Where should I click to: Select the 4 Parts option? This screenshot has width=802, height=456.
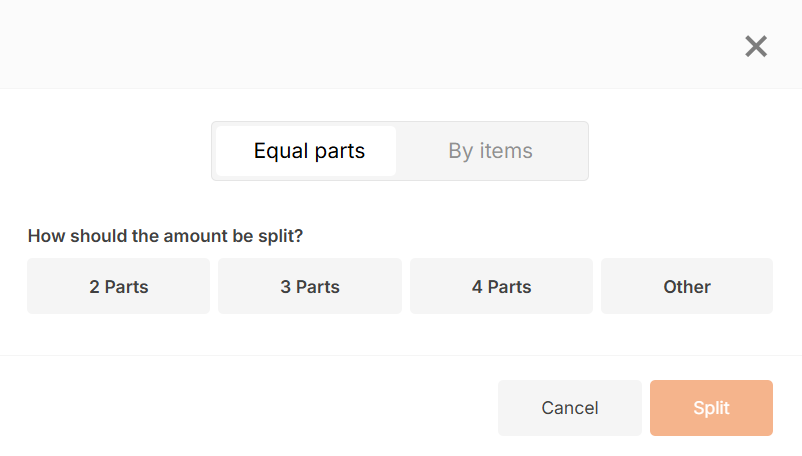(501, 286)
